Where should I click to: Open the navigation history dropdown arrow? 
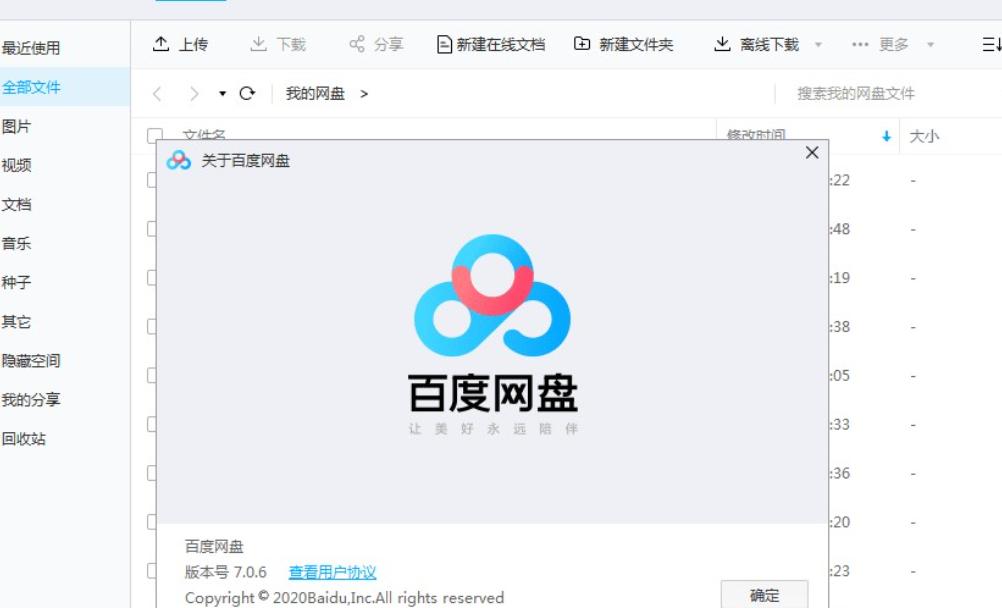pos(222,94)
